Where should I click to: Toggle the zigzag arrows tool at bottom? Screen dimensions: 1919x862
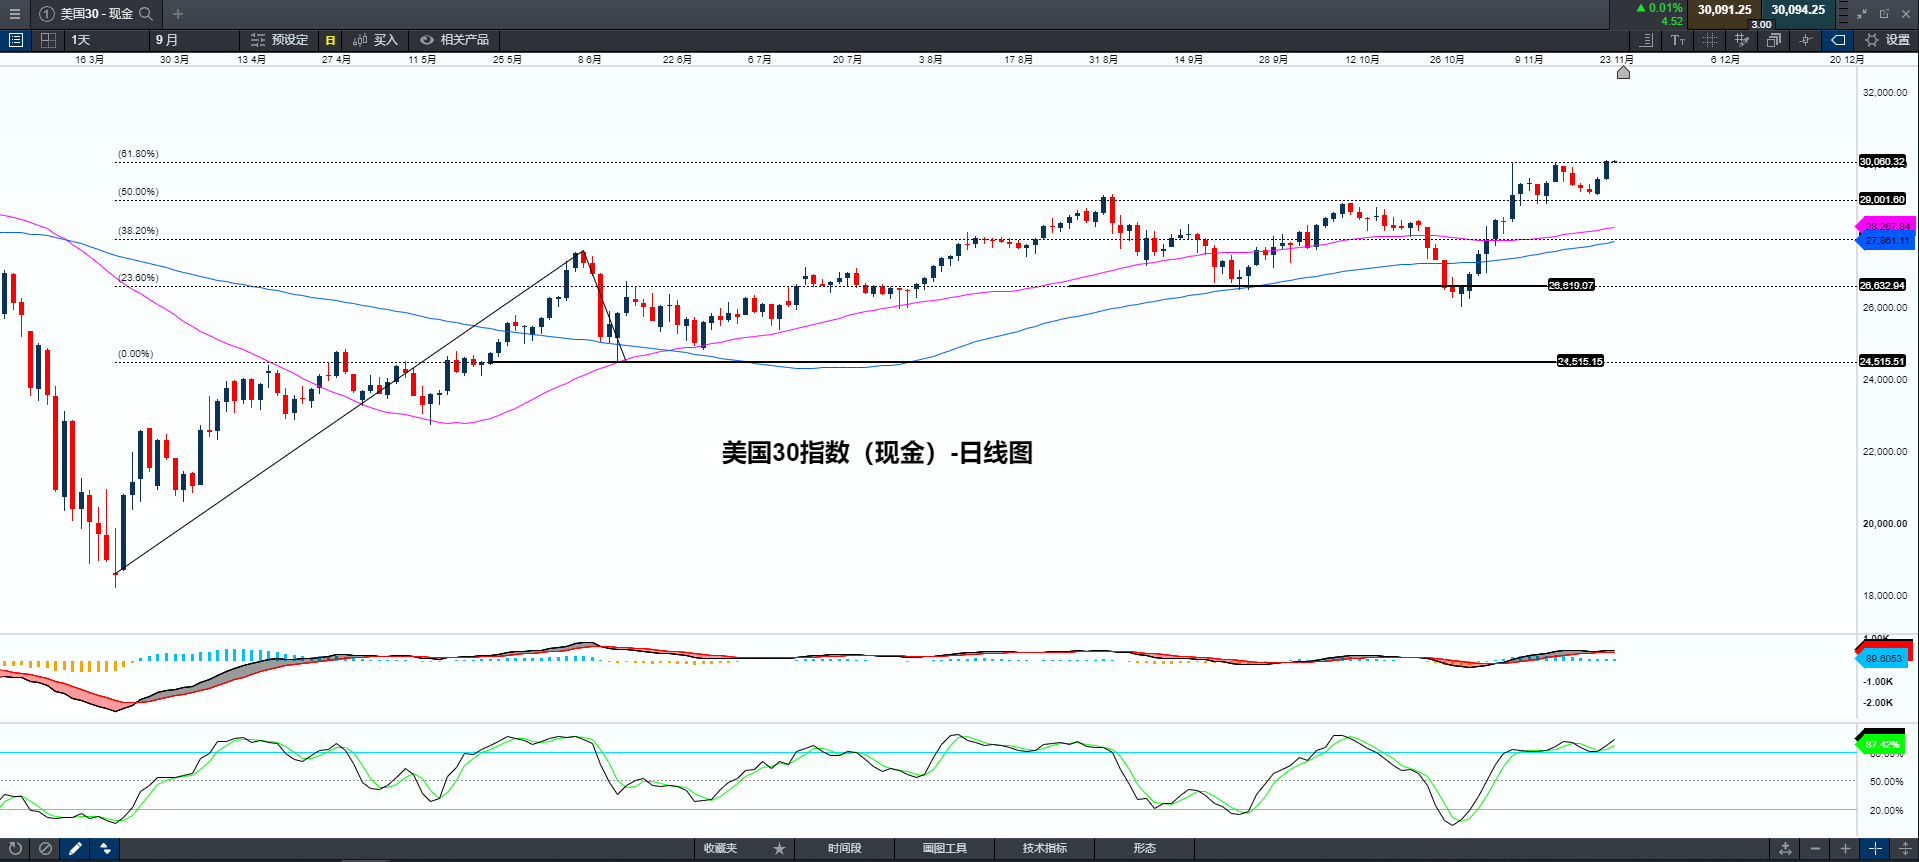pos(105,849)
